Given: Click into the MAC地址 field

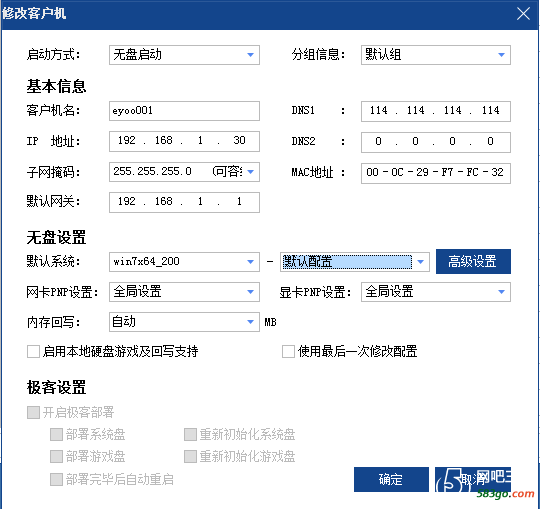Looking at the screenshot, I should click(436, 173).
